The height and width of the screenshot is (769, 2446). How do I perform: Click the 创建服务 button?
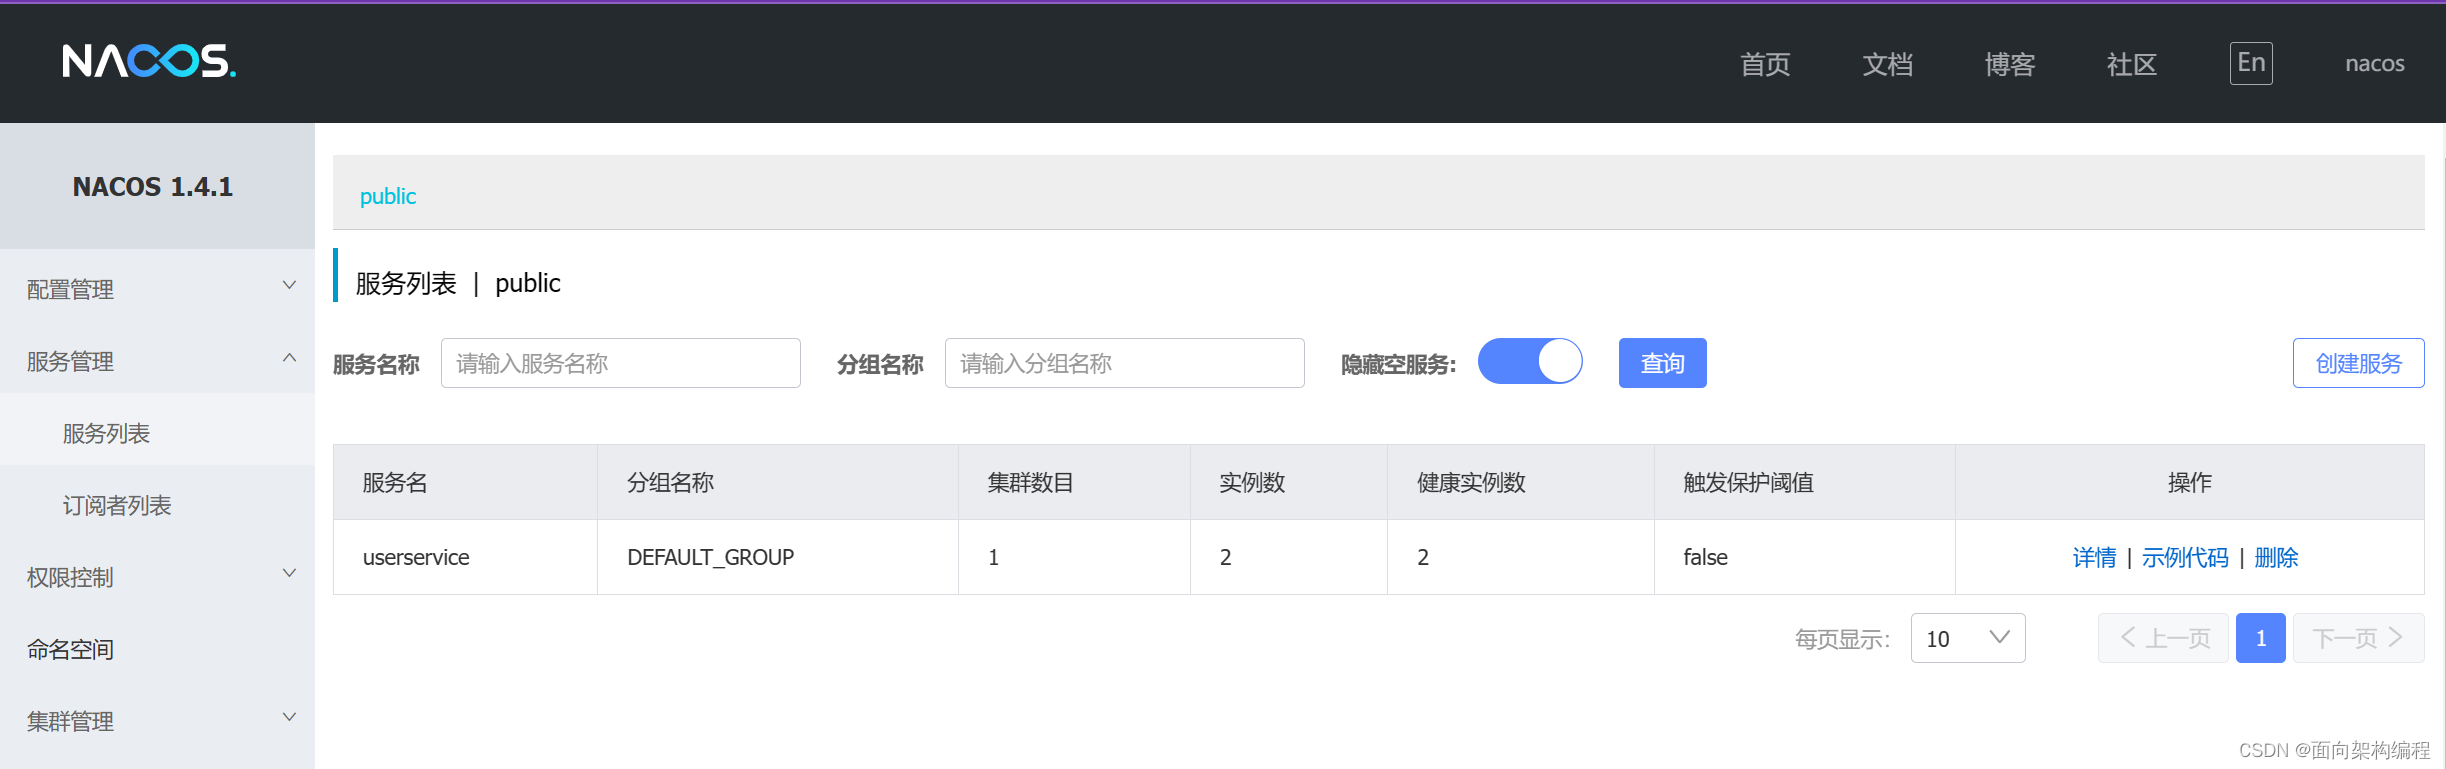click(2358, 363)
